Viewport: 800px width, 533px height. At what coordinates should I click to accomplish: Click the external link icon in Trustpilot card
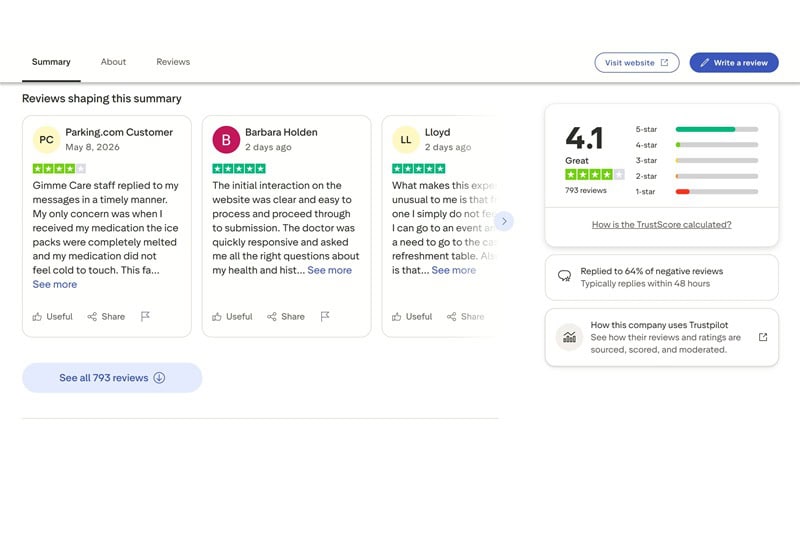coord(763,337)
